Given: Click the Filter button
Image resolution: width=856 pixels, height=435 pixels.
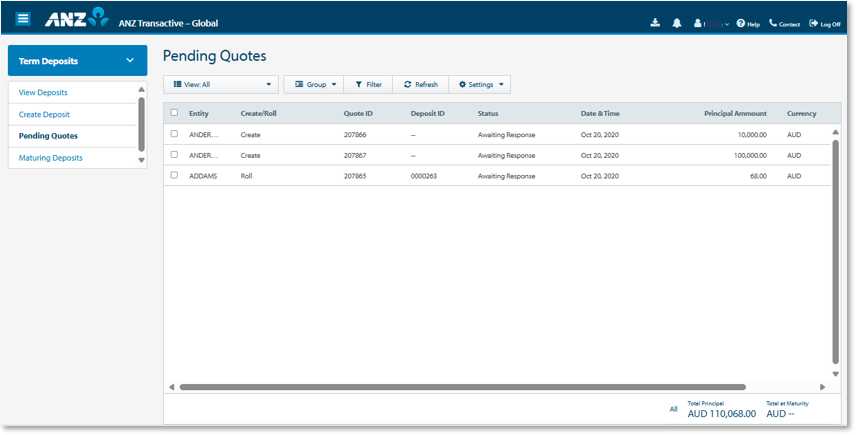Looking at the screenshot, I should (368, 85).
